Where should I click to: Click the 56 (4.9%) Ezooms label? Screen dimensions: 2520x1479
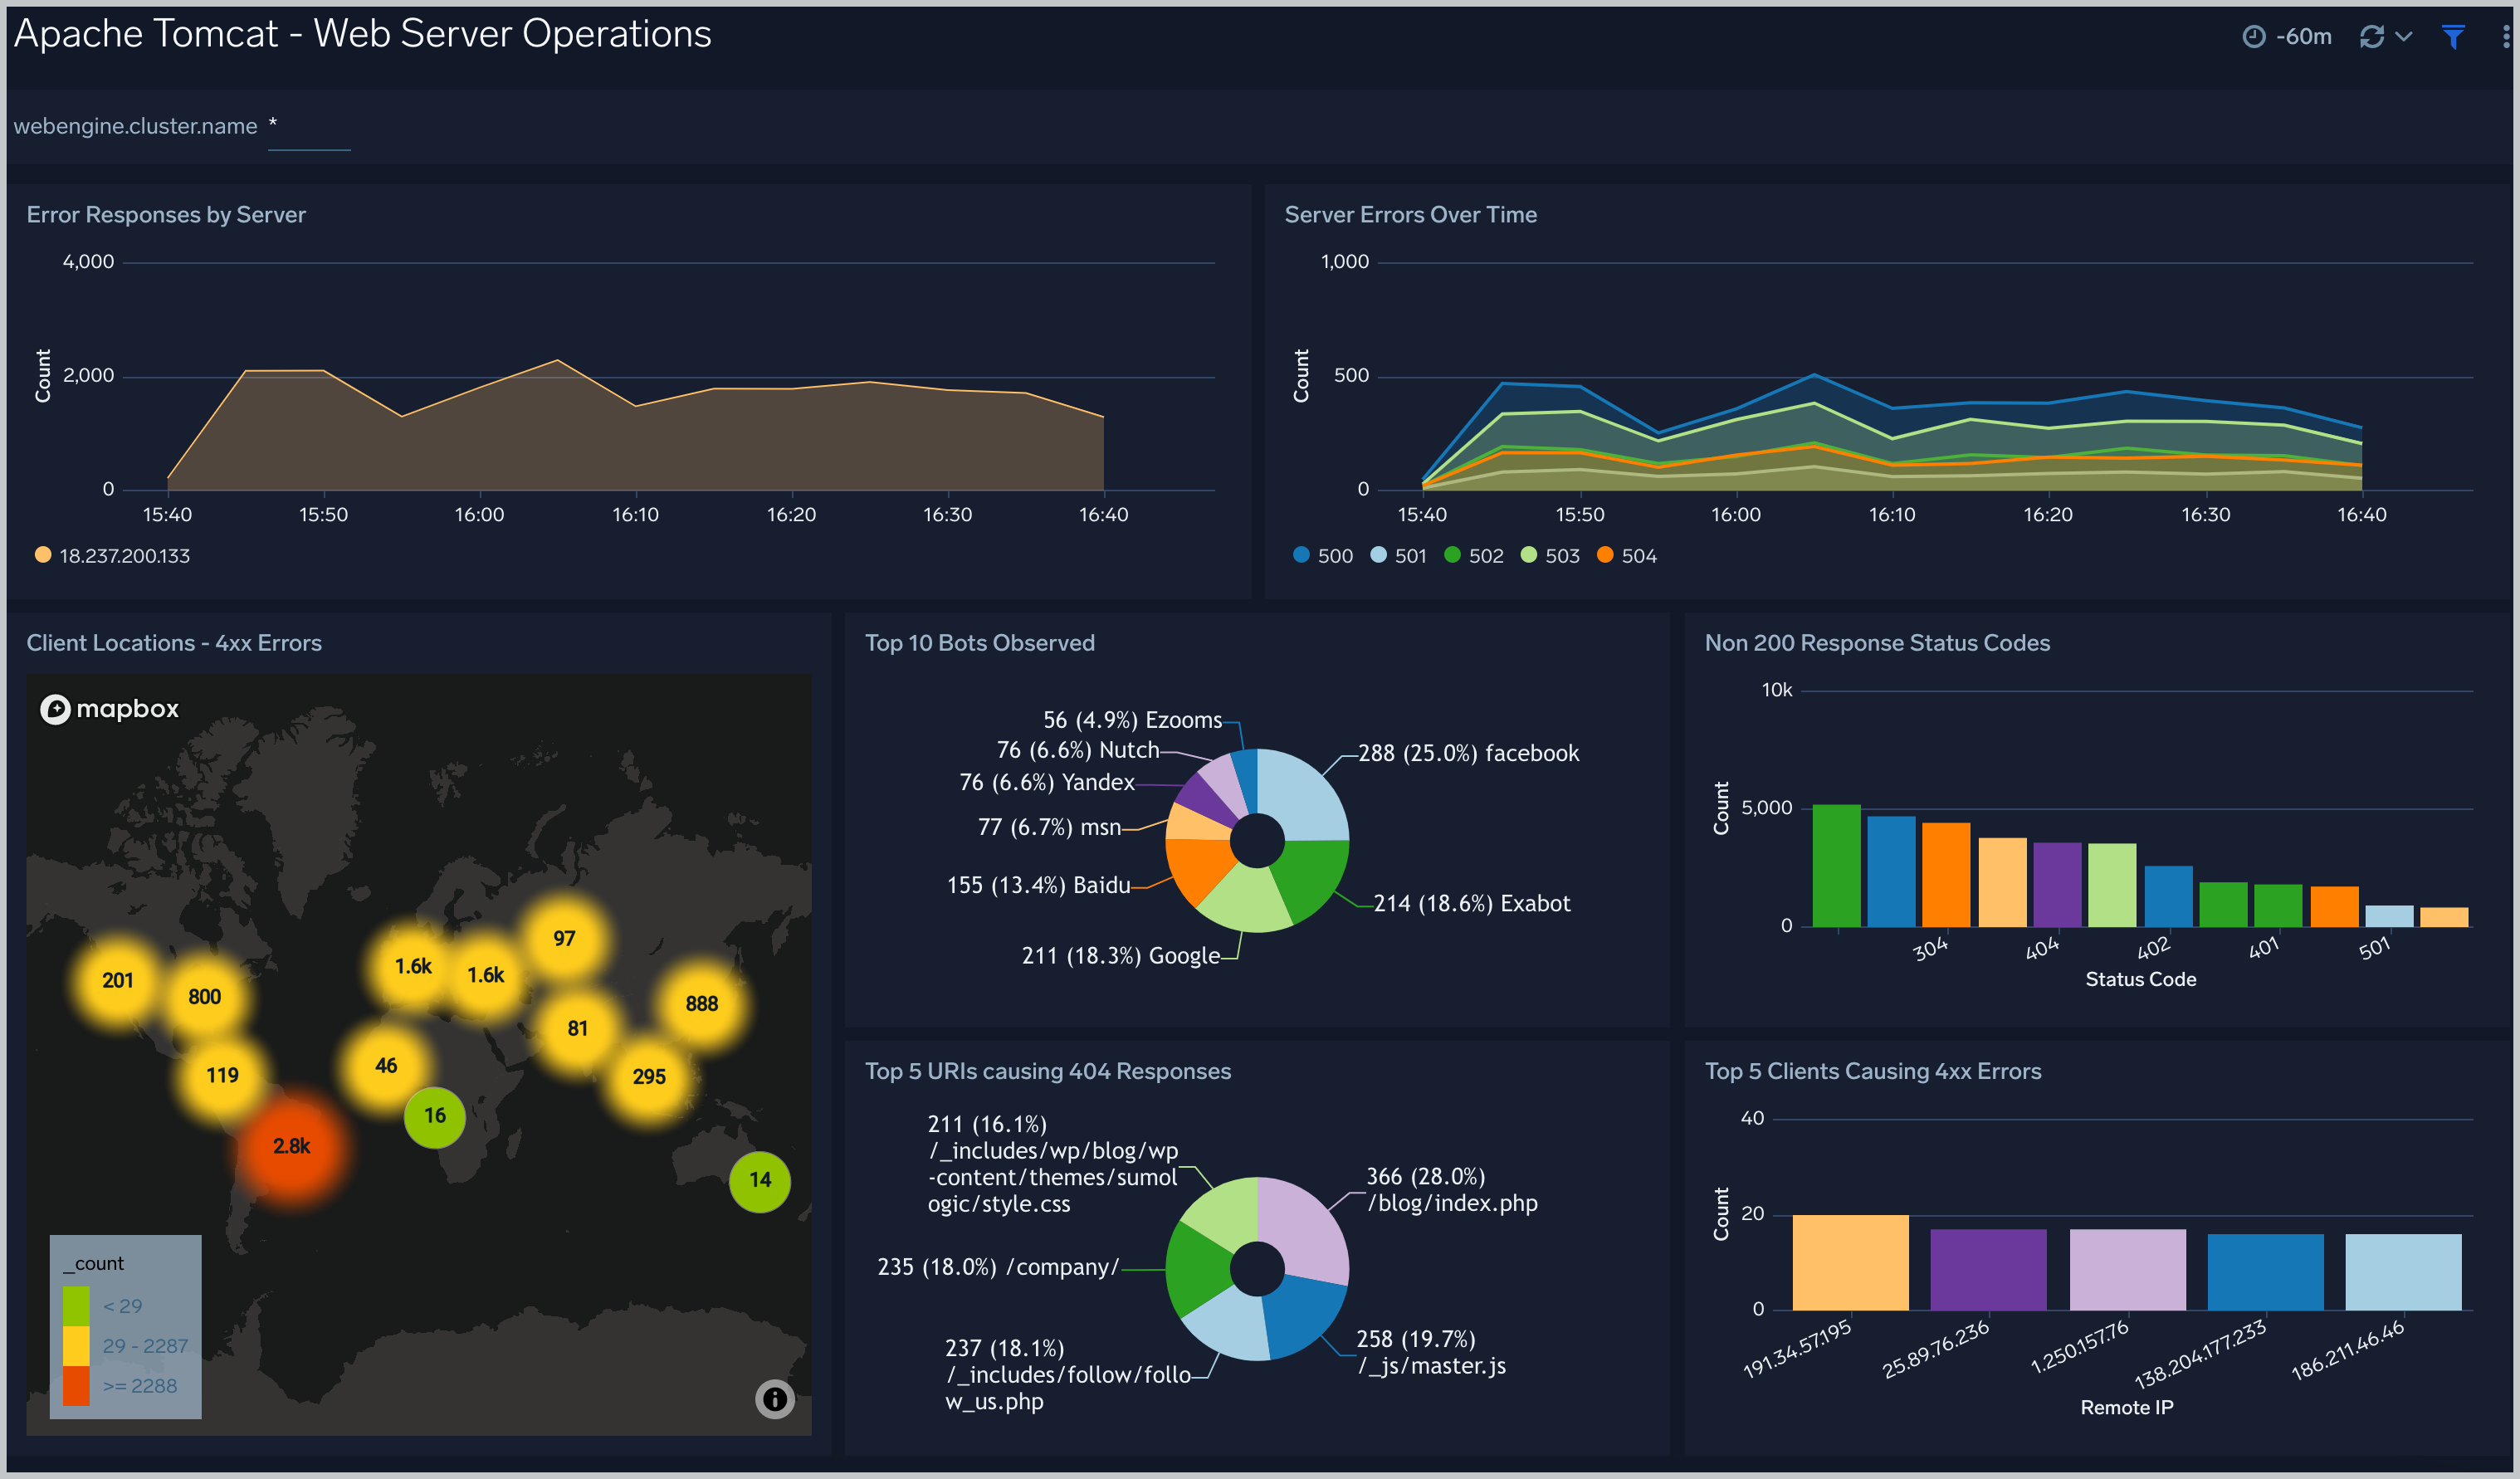(1132, 720)
